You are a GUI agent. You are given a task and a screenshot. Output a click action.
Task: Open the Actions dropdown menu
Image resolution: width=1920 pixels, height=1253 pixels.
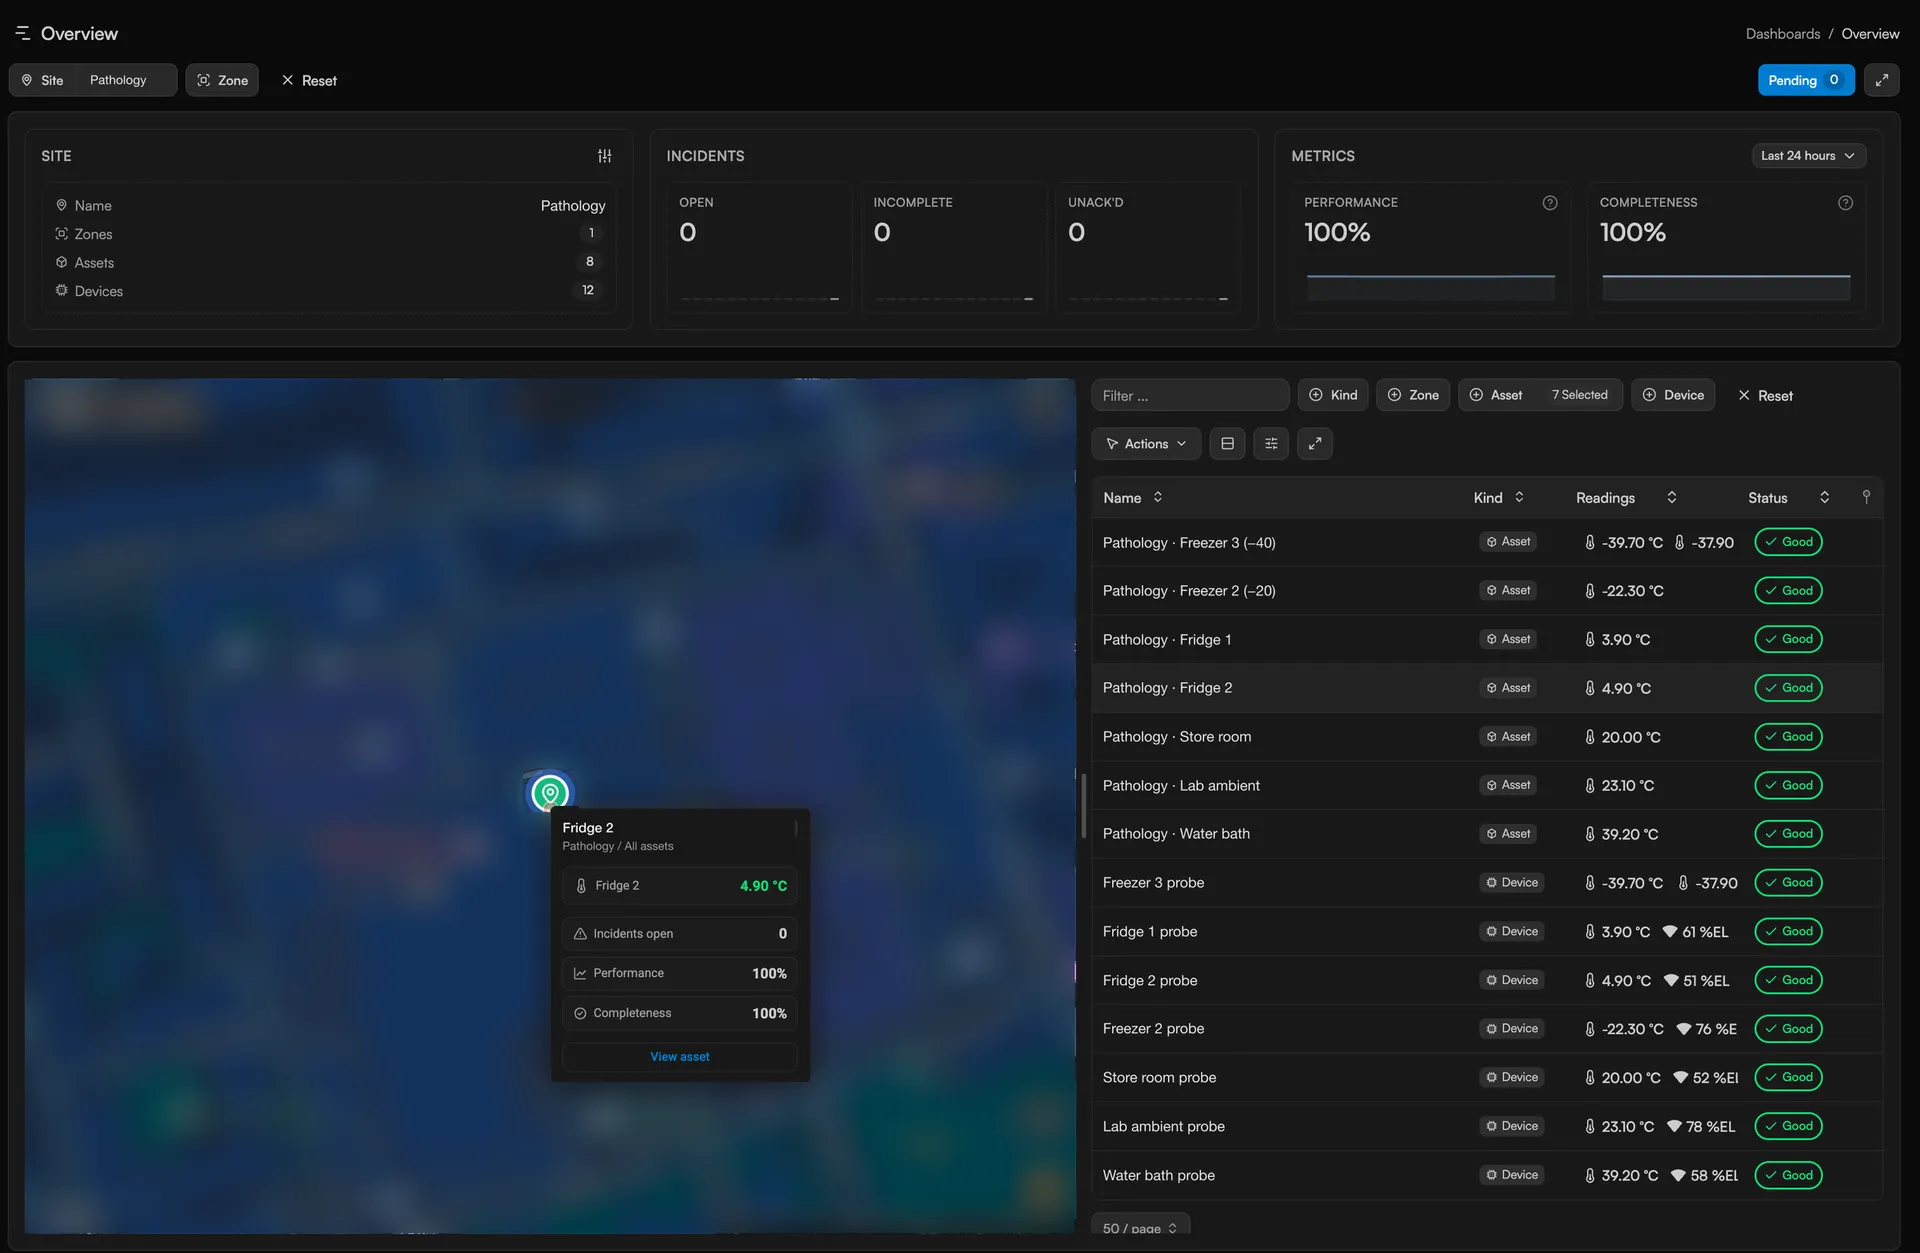click(1146, 443)
